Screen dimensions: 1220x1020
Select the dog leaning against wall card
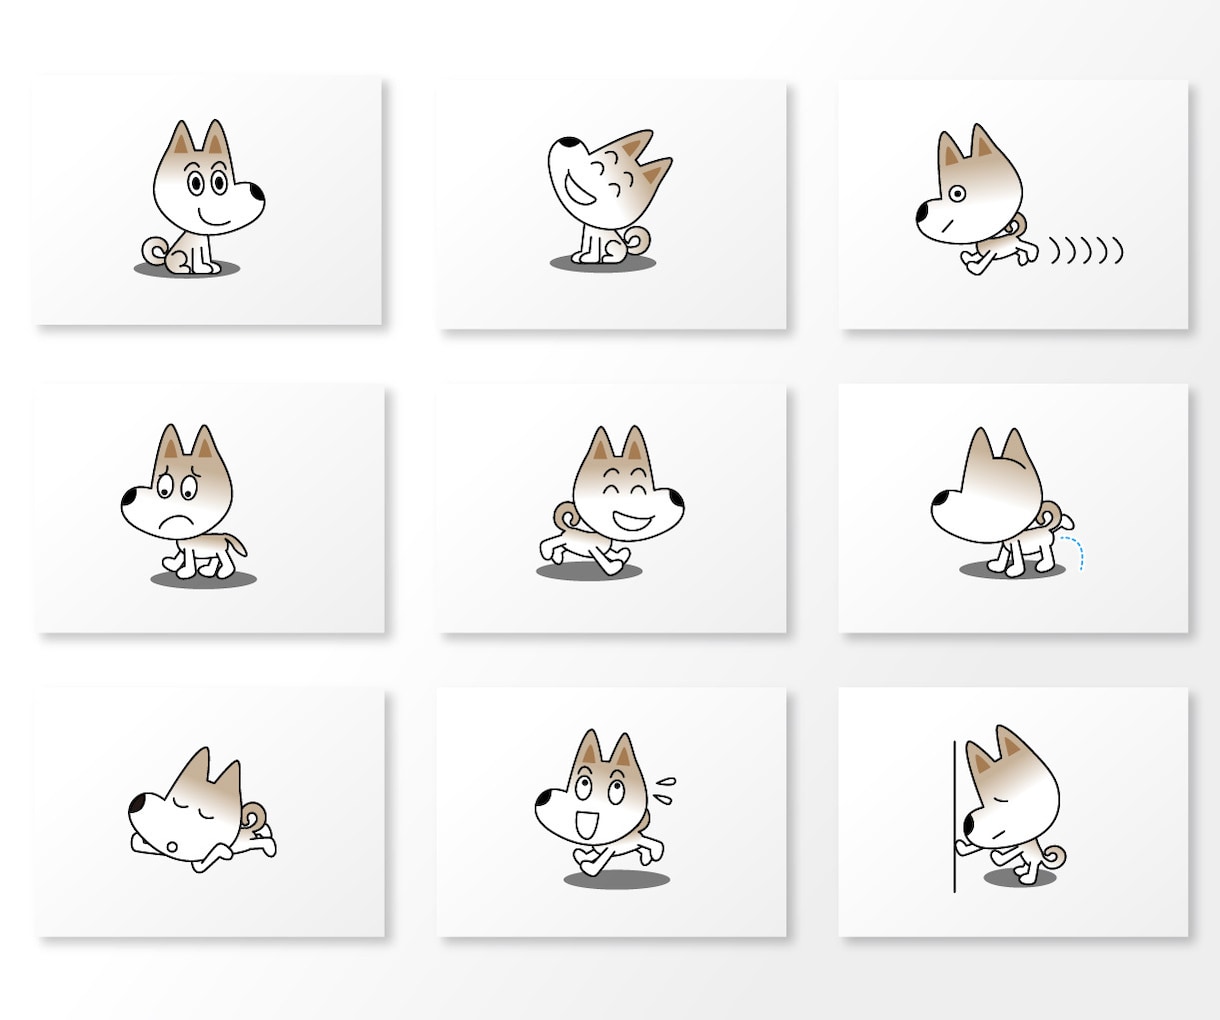[1013, 812]
